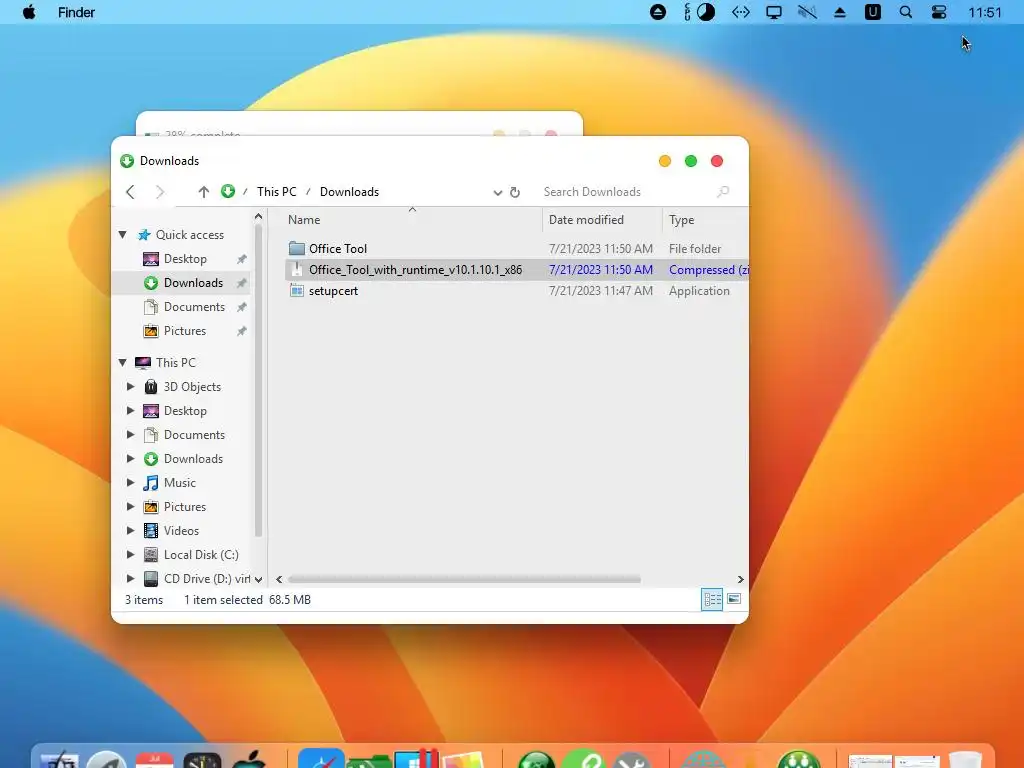This screenshot has height=768, width=1024.
Task: Expand the Local Disk (C:) node
Action: pyautogui.click(x=131, y=554)
